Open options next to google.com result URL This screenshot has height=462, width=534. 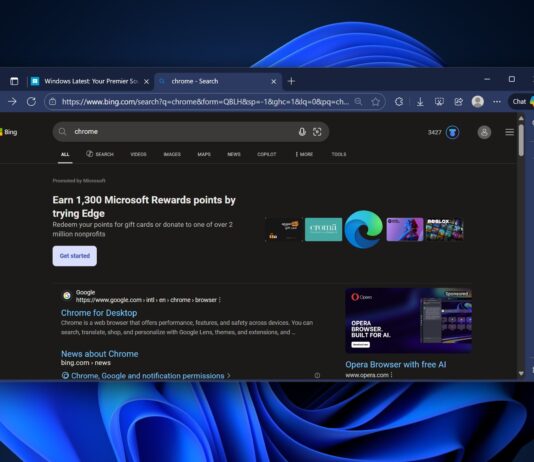click(220, 300)
